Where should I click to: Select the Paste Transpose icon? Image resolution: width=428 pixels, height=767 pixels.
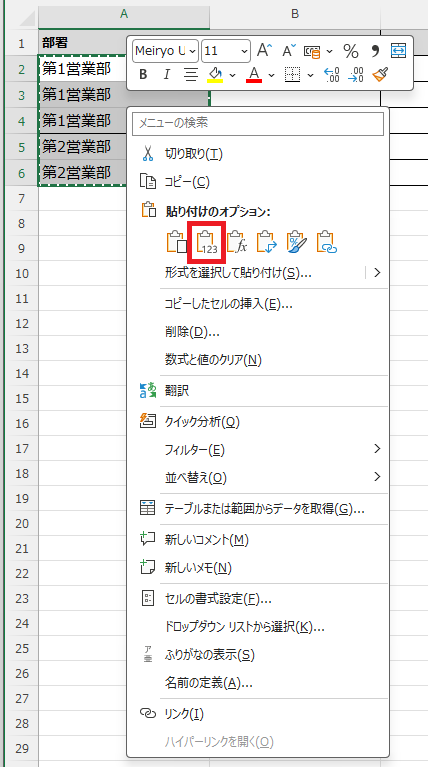tap(268, 242)
